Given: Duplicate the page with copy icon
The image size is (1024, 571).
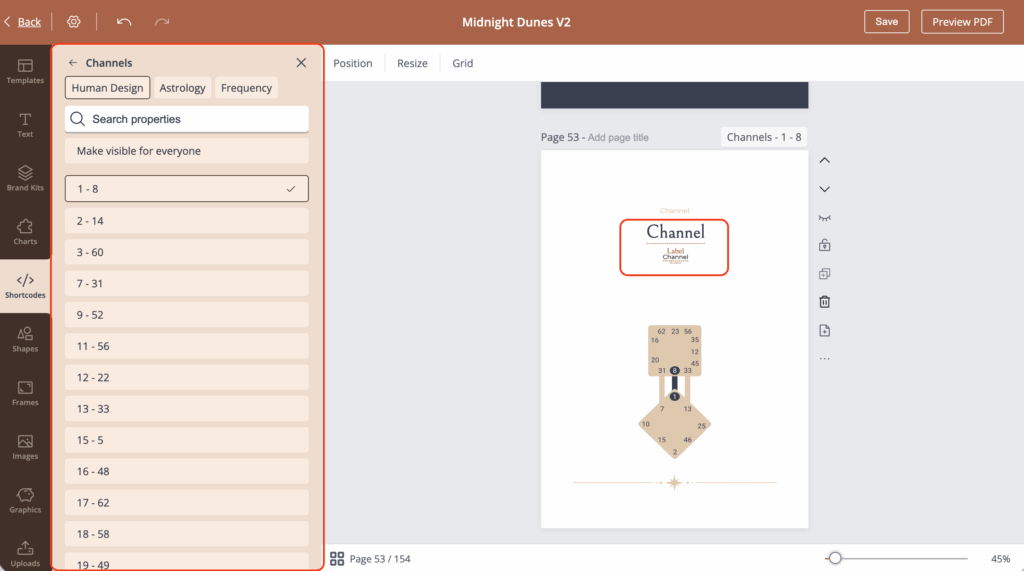Looking at the screenshot, I should pos(825,274).
